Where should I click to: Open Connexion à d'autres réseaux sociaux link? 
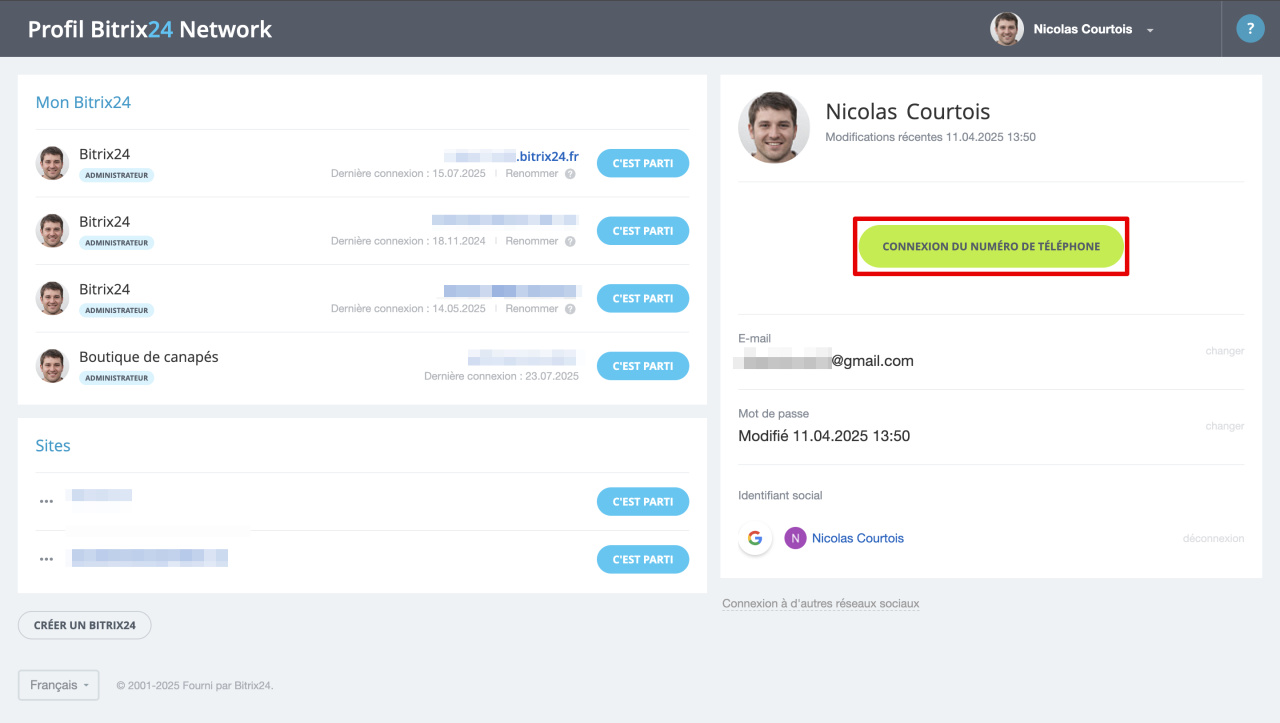pos(821,604)
